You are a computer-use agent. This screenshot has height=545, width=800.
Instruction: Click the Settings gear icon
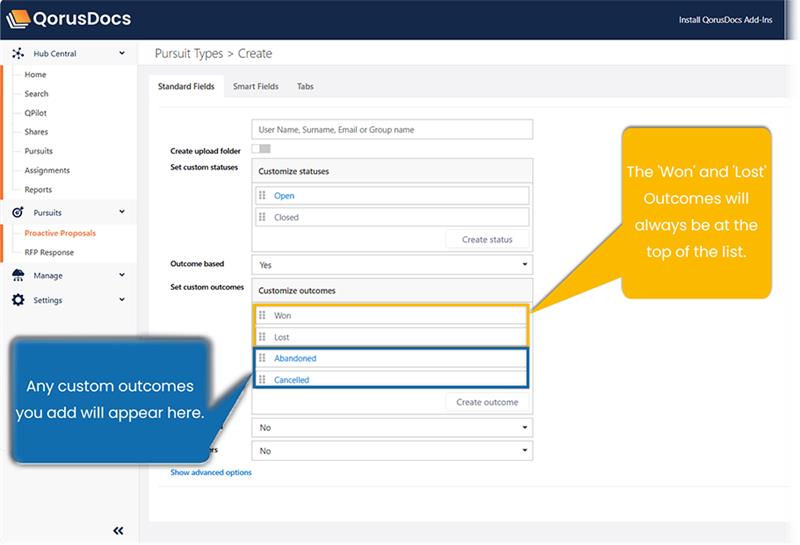tap(18, 300)
